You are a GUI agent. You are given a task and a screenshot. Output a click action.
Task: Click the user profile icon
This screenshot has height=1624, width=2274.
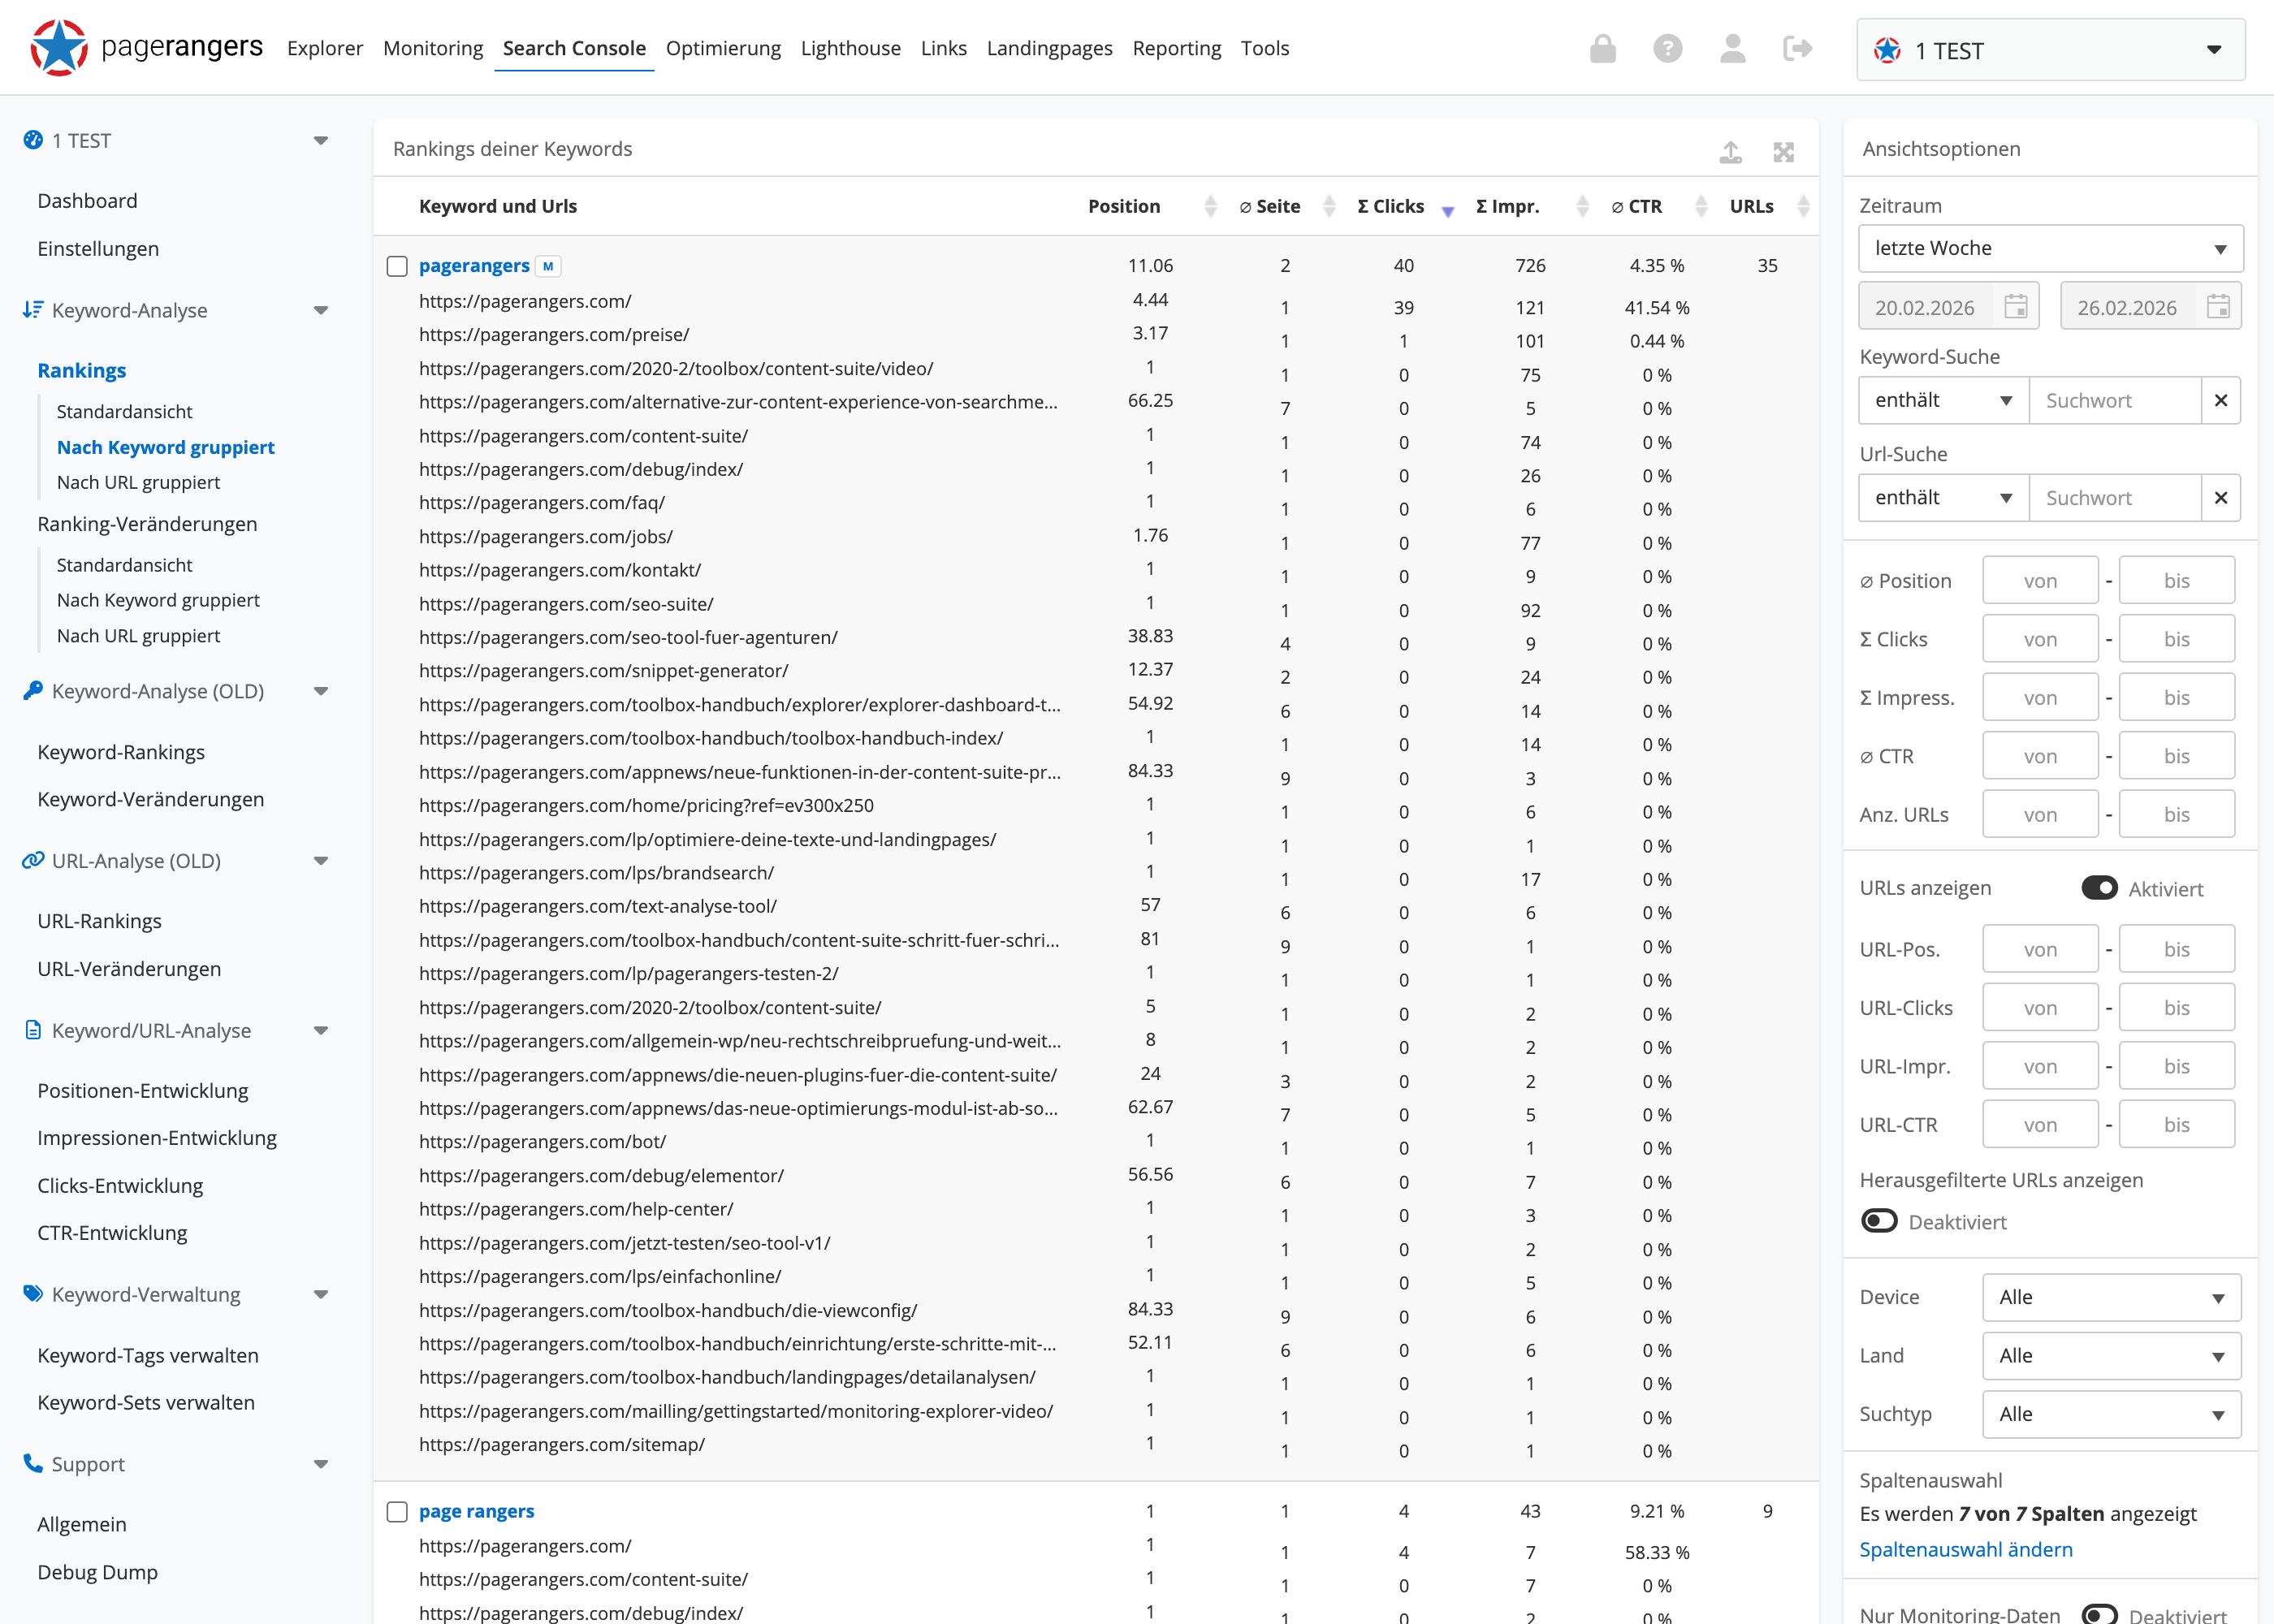coord(1733,48)
